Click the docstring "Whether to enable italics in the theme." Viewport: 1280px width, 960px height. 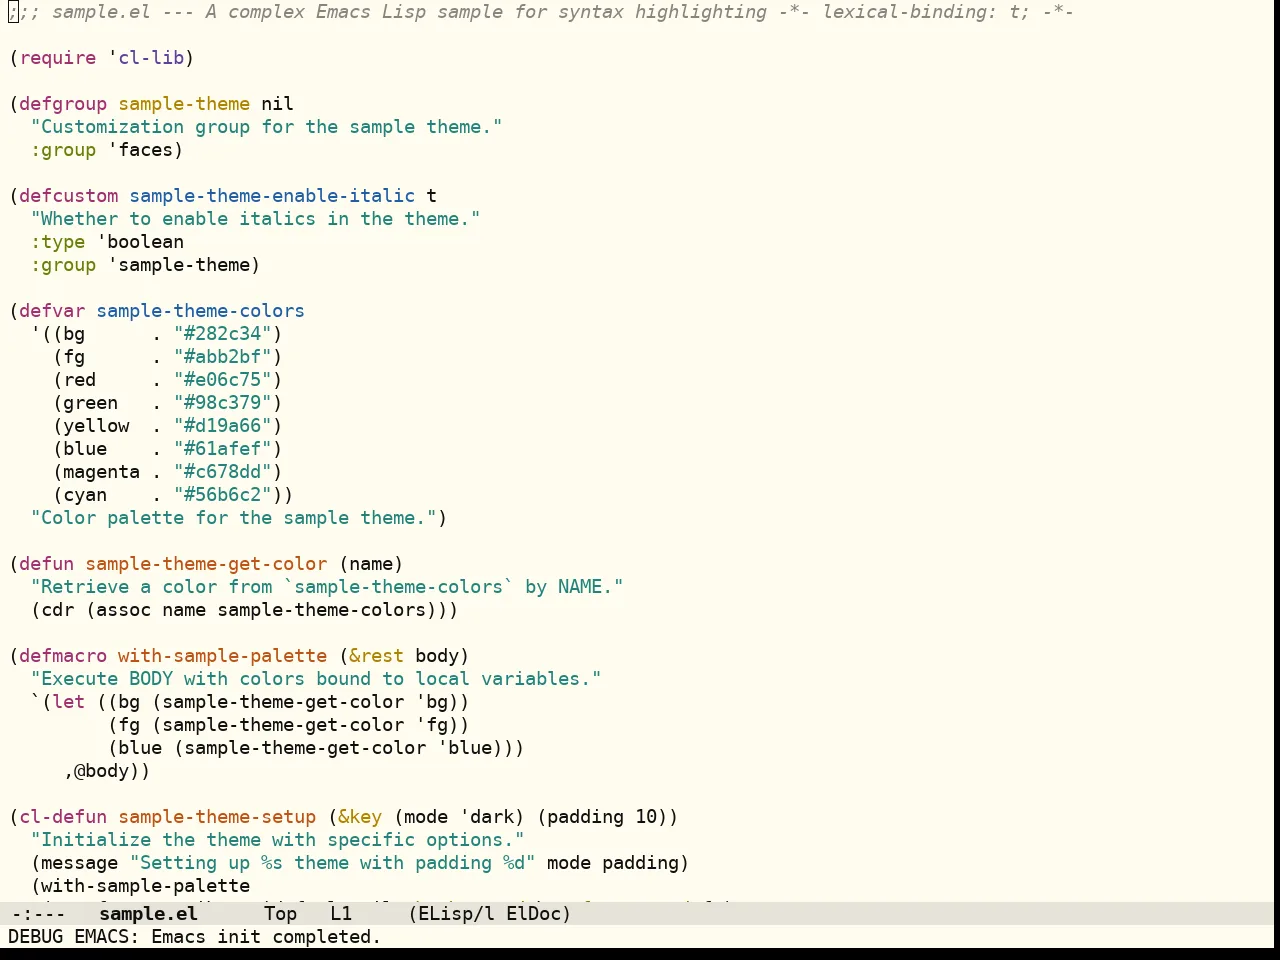click(255, 219)
